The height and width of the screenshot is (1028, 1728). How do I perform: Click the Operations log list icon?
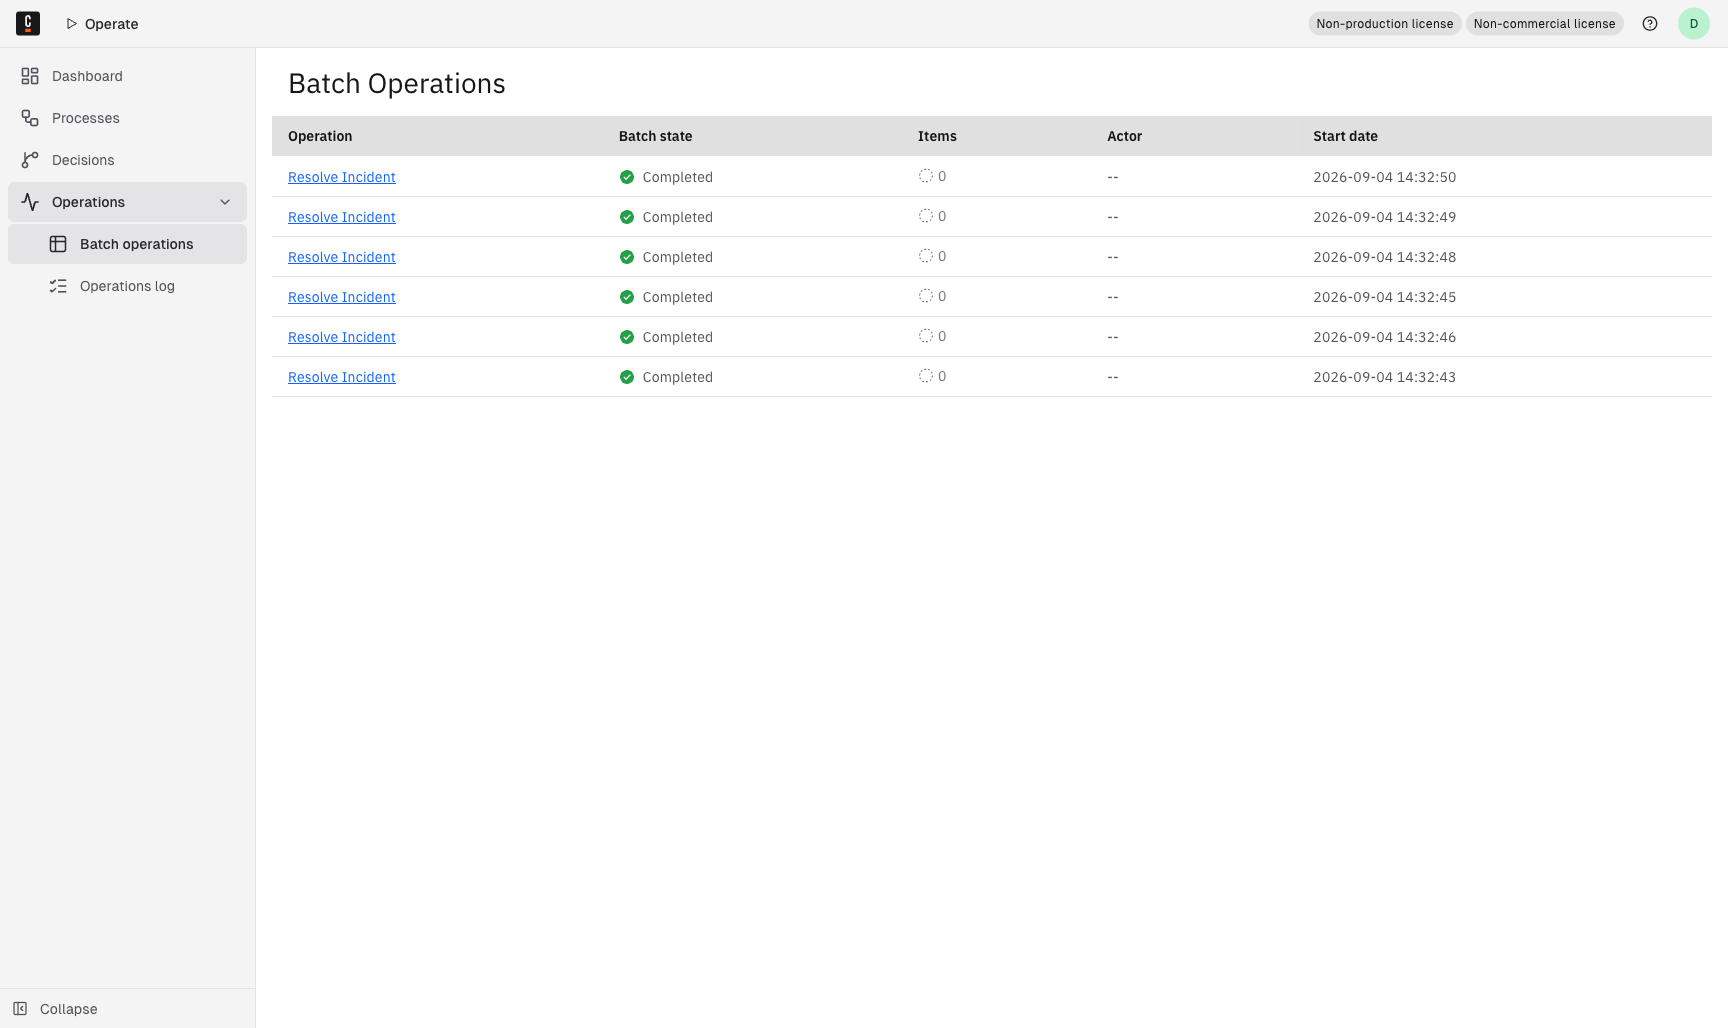point(58,286)
